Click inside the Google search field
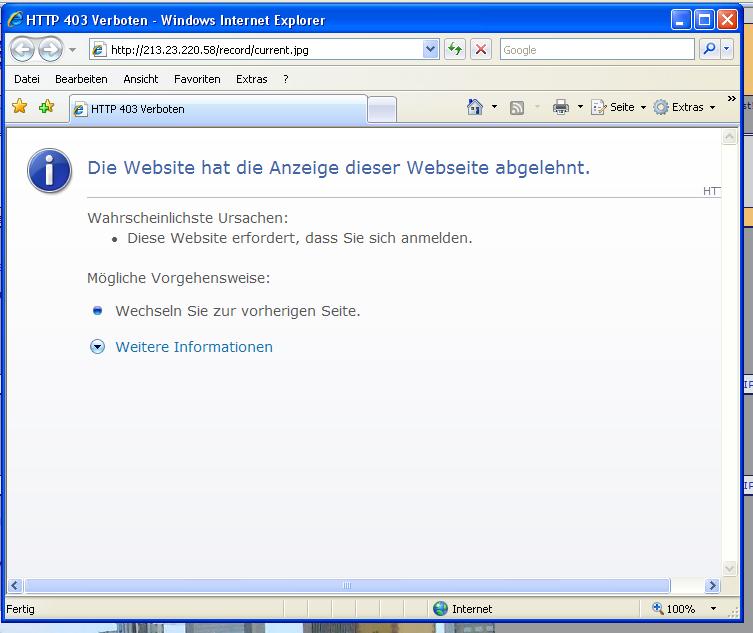Viewport: 753px width, 633px height. [596, 50]
